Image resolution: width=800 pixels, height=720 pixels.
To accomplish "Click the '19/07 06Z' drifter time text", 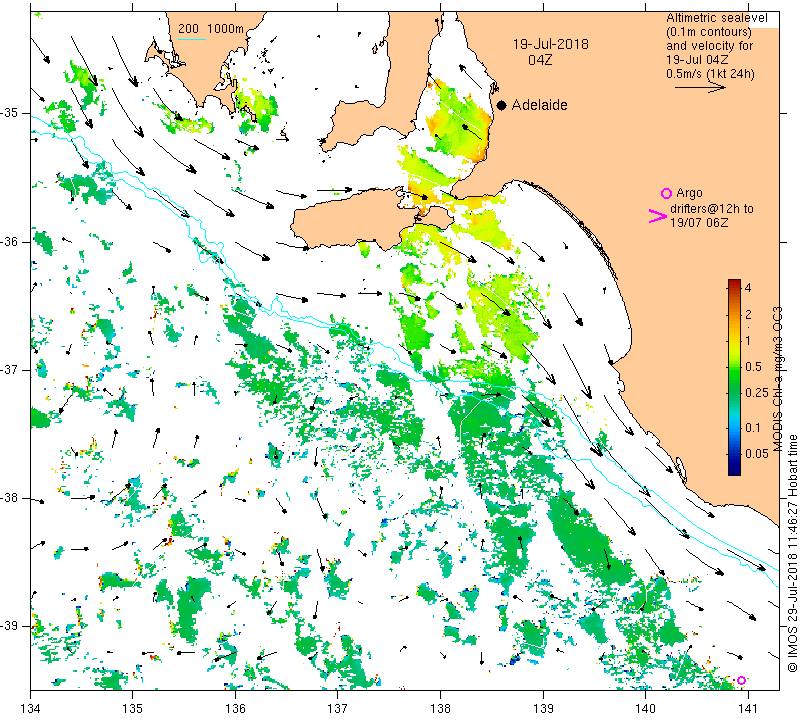I will [699, 222].
